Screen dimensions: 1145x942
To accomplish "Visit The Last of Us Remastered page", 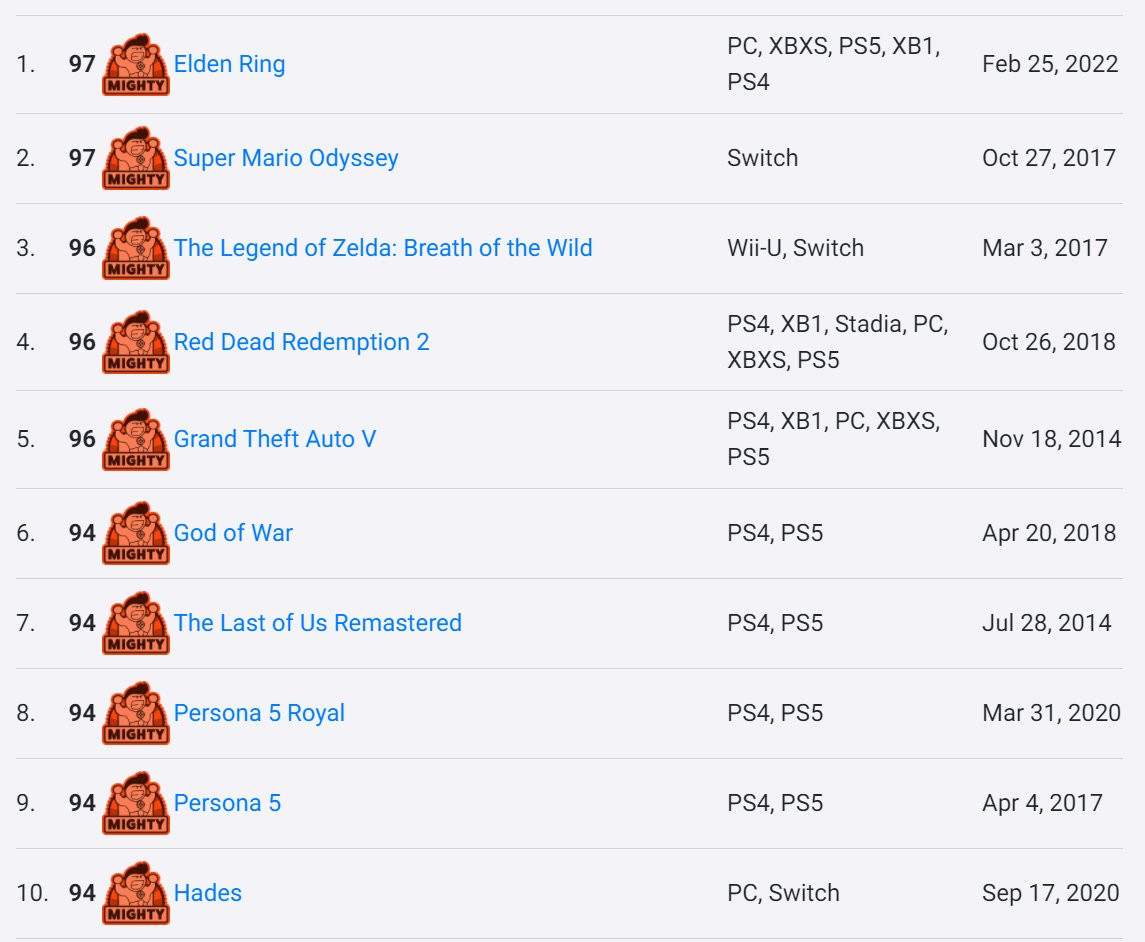I will point(317,623).
